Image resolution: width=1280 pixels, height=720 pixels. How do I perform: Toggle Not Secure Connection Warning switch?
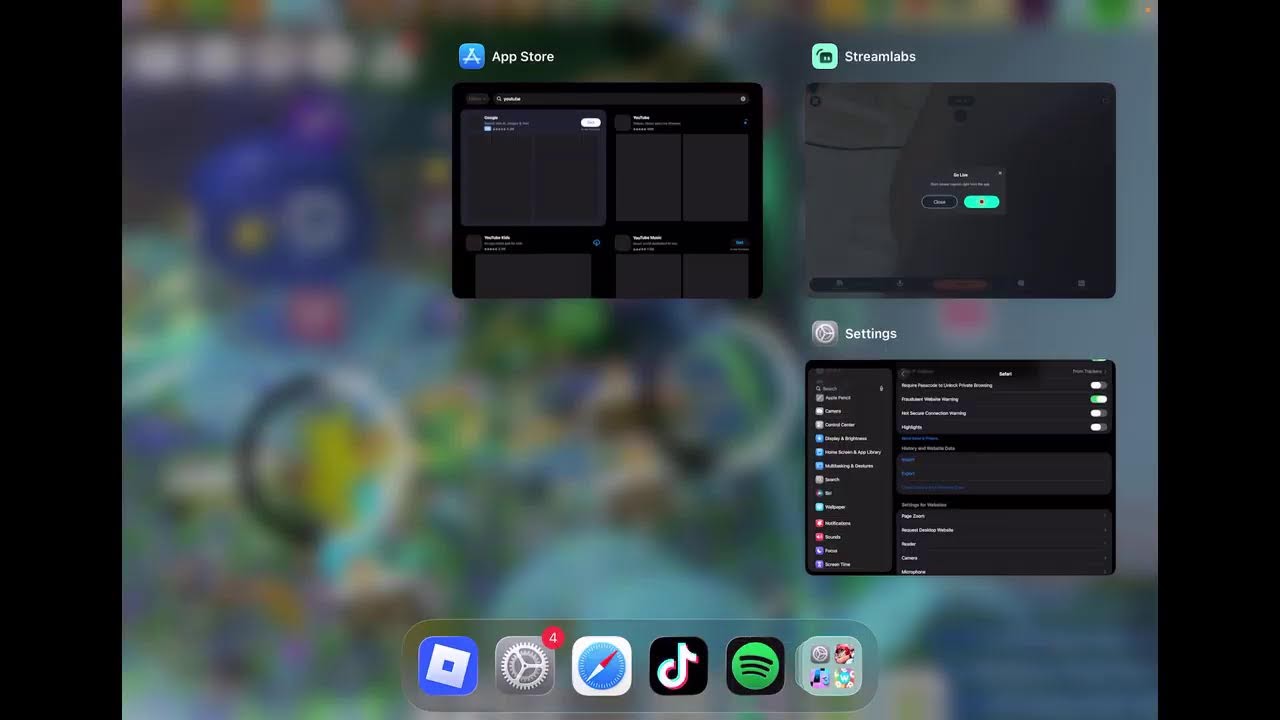point(1099,413)
